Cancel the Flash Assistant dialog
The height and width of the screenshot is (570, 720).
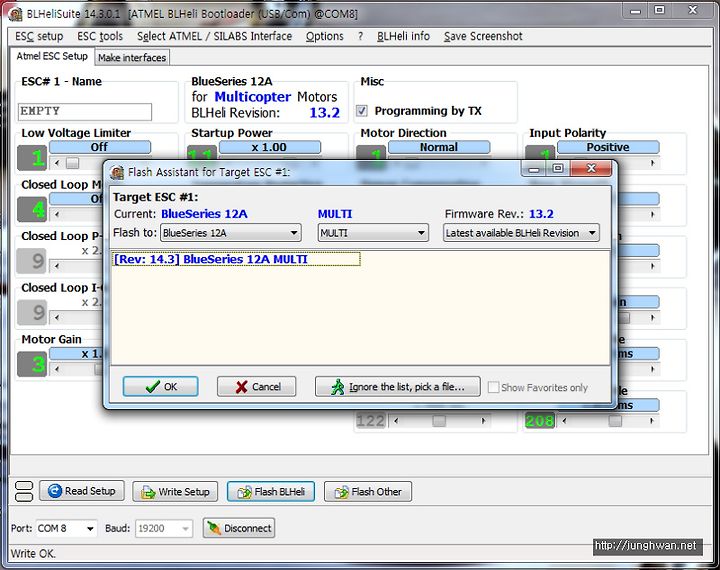(257, 387)
